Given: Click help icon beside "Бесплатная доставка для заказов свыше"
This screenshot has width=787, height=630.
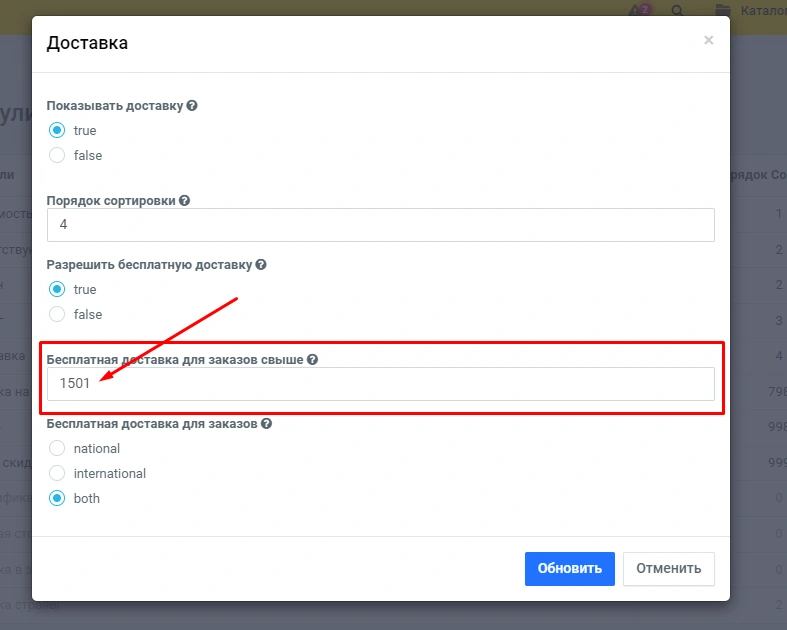Looking at the screenshot, I should pos(312,359).
